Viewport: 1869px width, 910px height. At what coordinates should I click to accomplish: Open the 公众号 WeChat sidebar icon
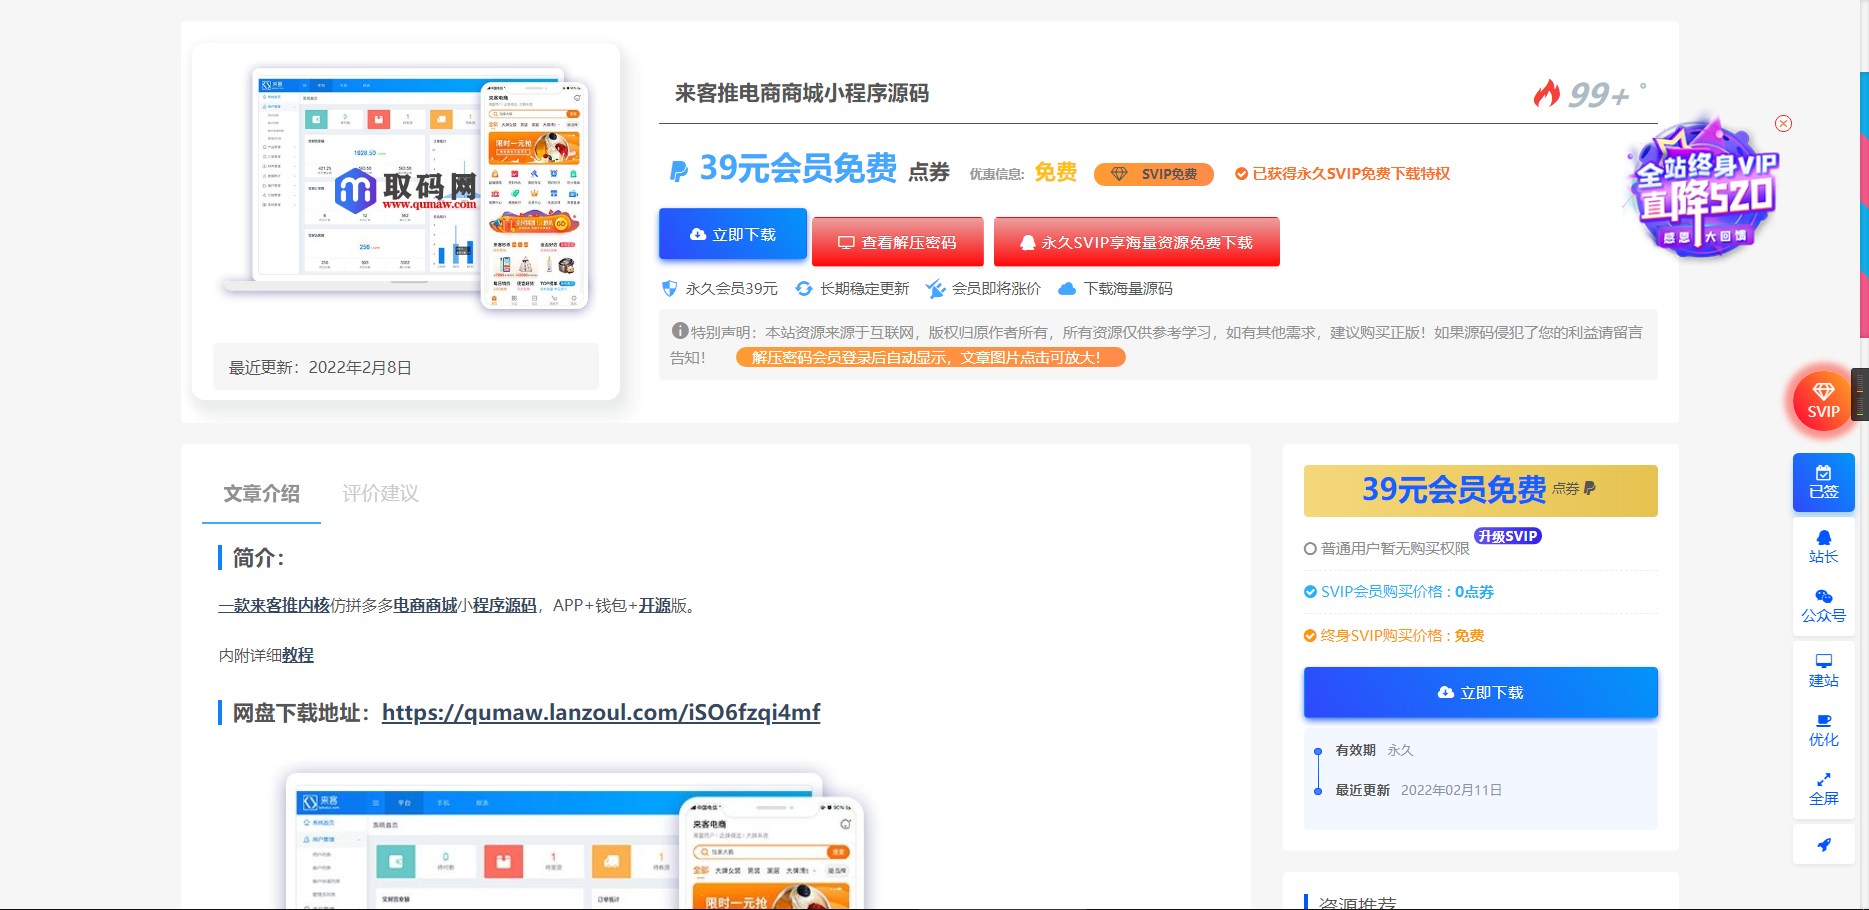(x=1823, y=606)
